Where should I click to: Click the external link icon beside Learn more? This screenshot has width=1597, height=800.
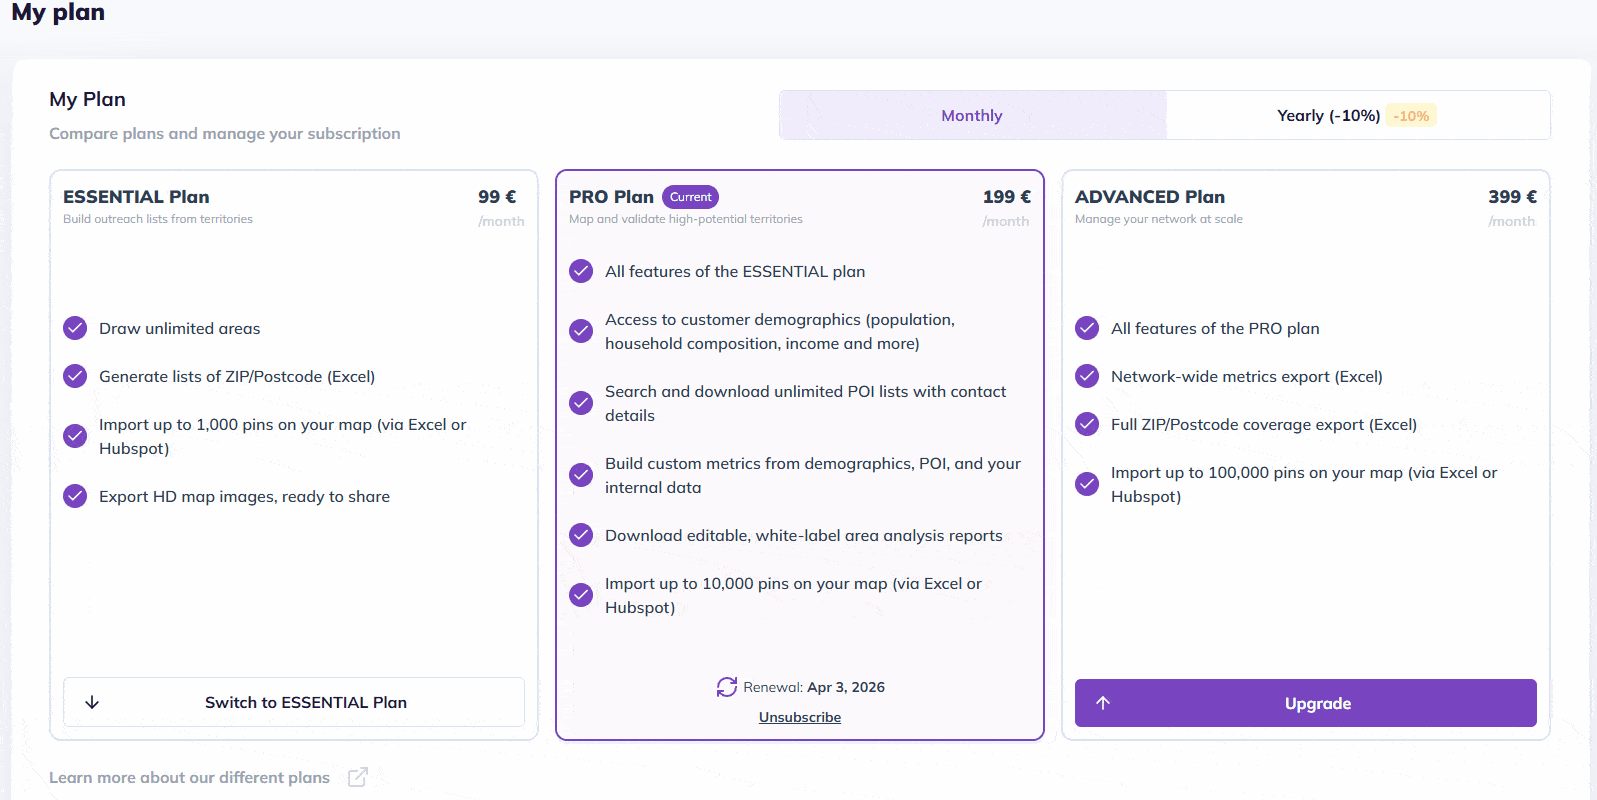pyautogui.click(x=357, y=777)
